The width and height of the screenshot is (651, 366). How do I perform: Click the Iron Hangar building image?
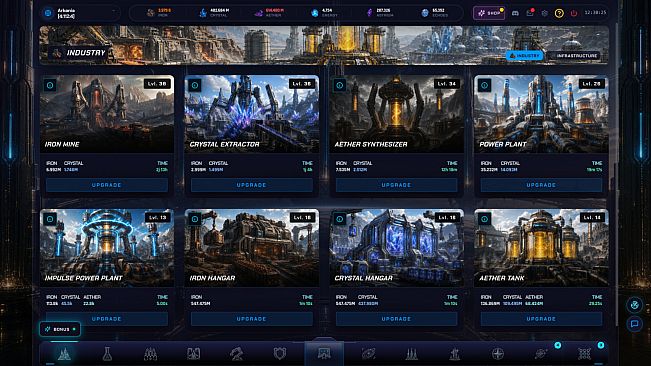click(x=252, y=247)
